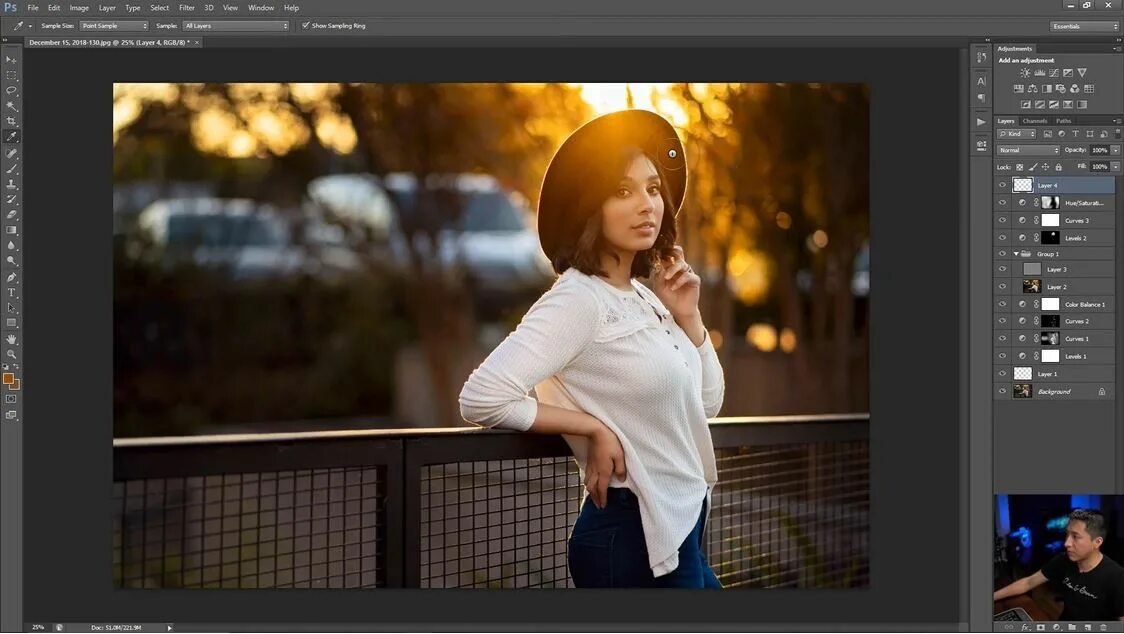Collapse the Group 1 disclosure triangle
The height and width of the screenshot is (634, 1124).
[1016, 254]
